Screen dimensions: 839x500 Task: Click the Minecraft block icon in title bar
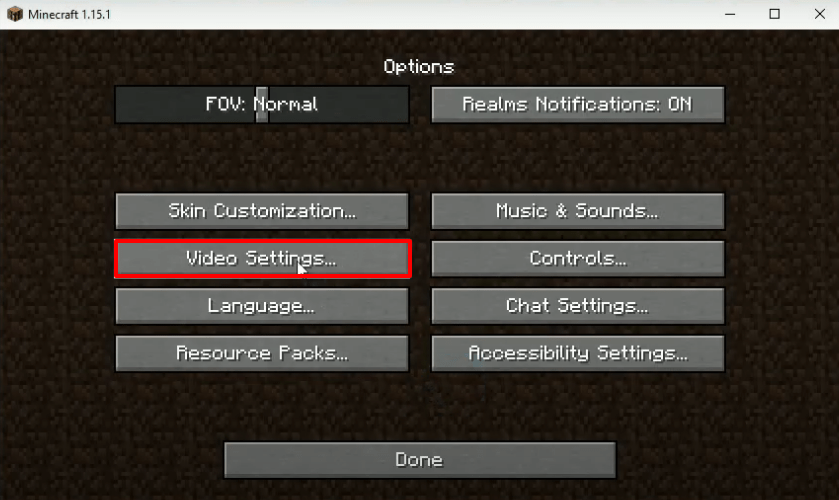[x=15, y=14]
